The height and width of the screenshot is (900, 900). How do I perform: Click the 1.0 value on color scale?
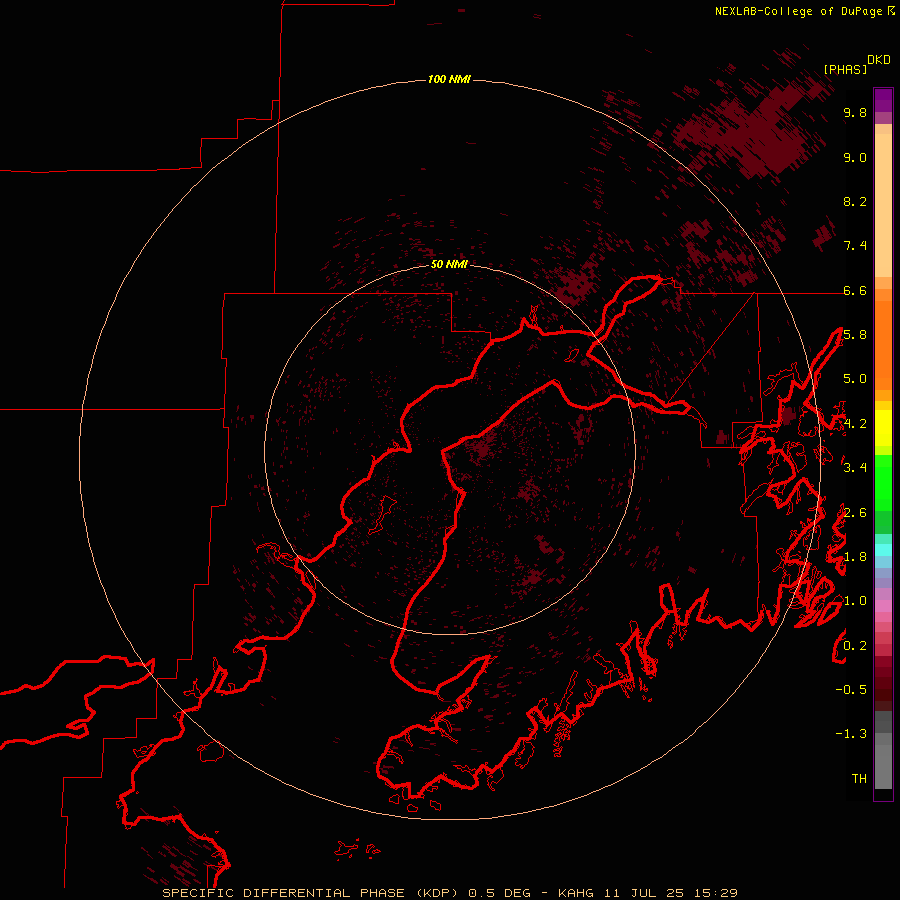click(x=855, y=601)
